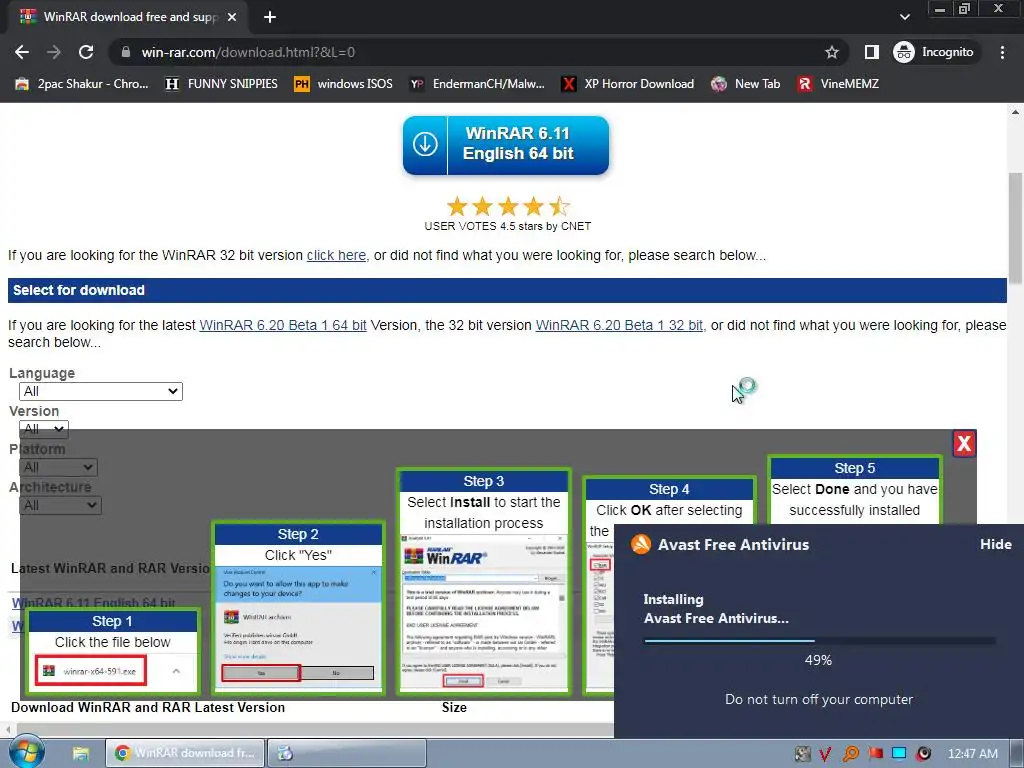Open 2pac Shakur bookmark

point(82,84)
